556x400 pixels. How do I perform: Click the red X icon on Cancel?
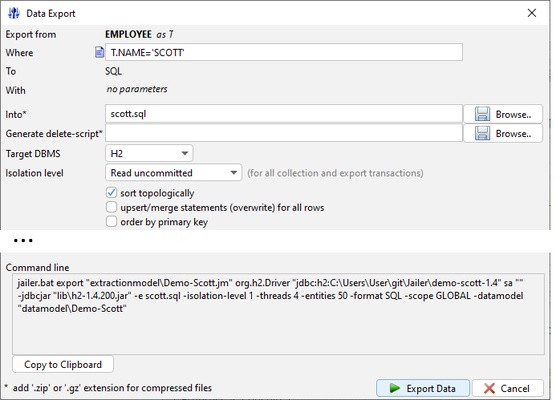[x=489, y=388]
